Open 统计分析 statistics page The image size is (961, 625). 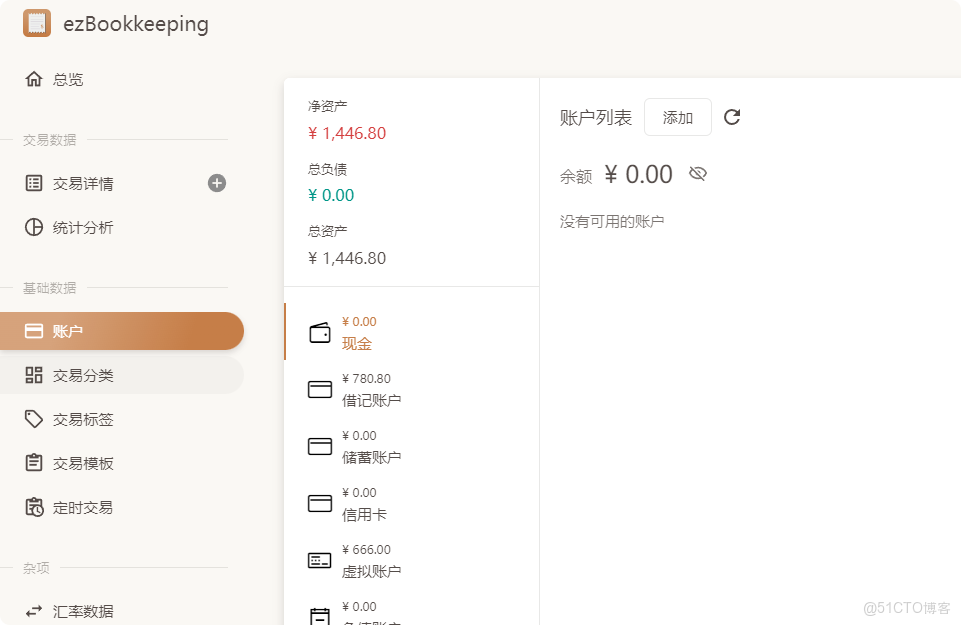pyautogui.click(x=83, y=227)
